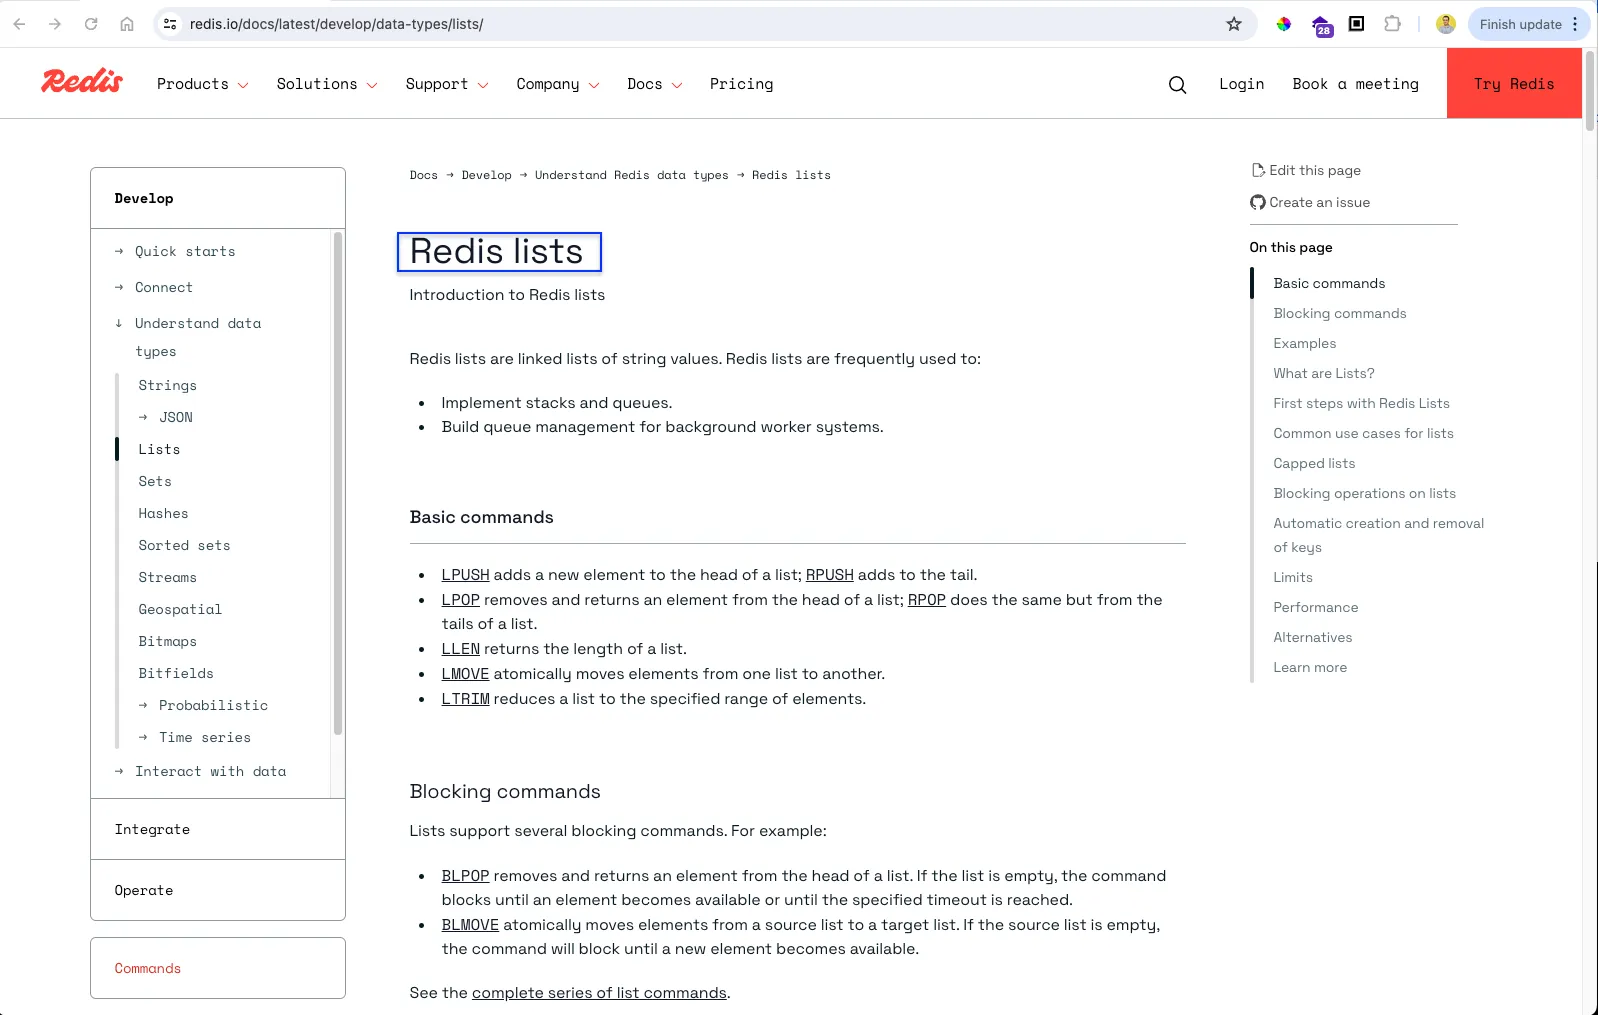
Task: Open site information icon in address bar
Action: [x=170, y=24]
